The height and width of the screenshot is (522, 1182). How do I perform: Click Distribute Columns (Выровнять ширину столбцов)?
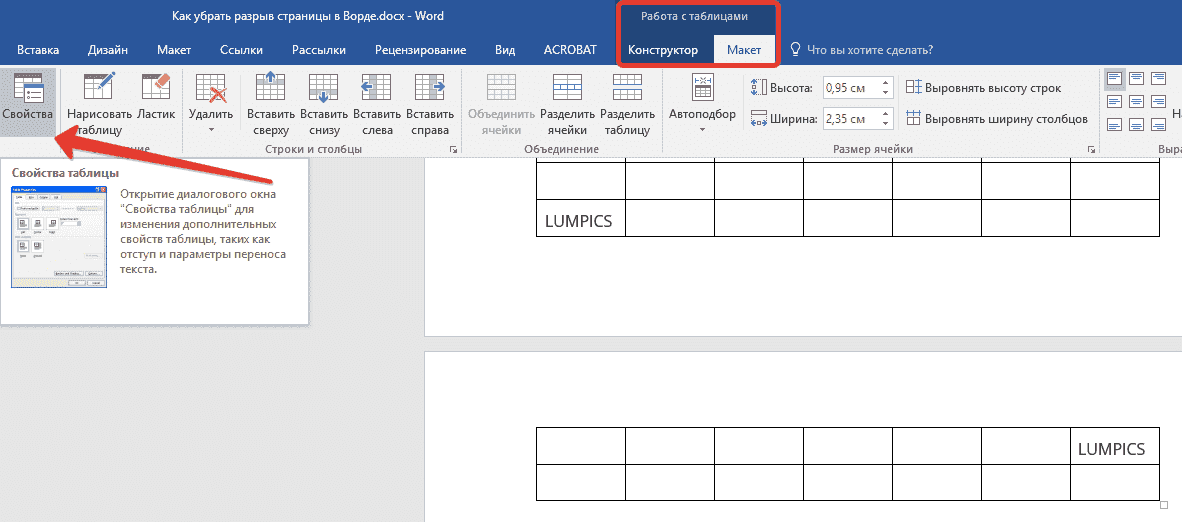click(x=996, y=119)
